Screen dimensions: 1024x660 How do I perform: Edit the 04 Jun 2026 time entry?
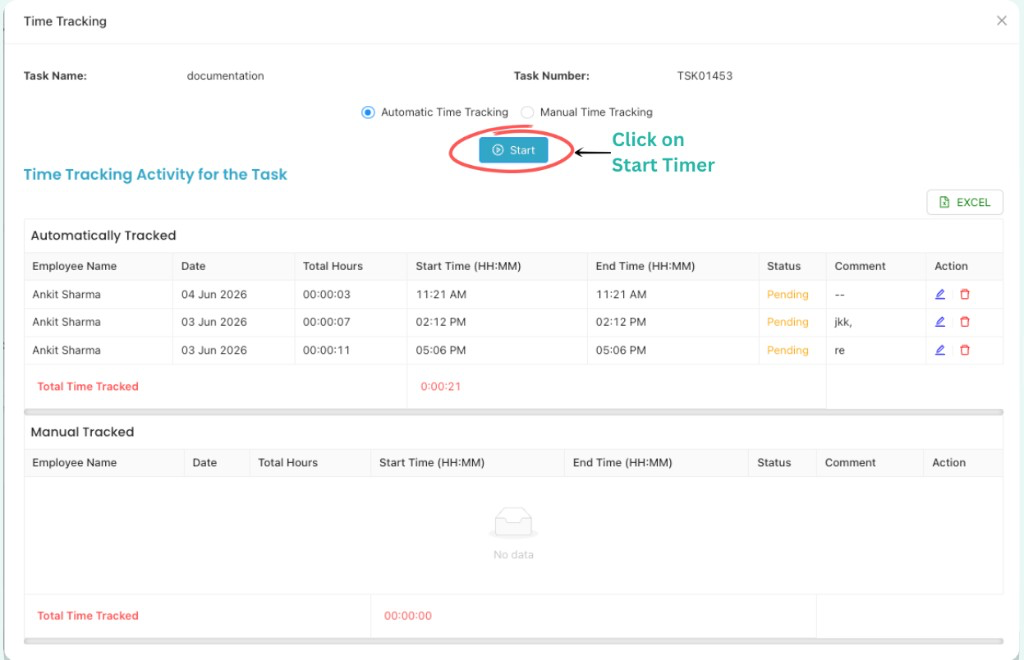click(x=940, y=294)
